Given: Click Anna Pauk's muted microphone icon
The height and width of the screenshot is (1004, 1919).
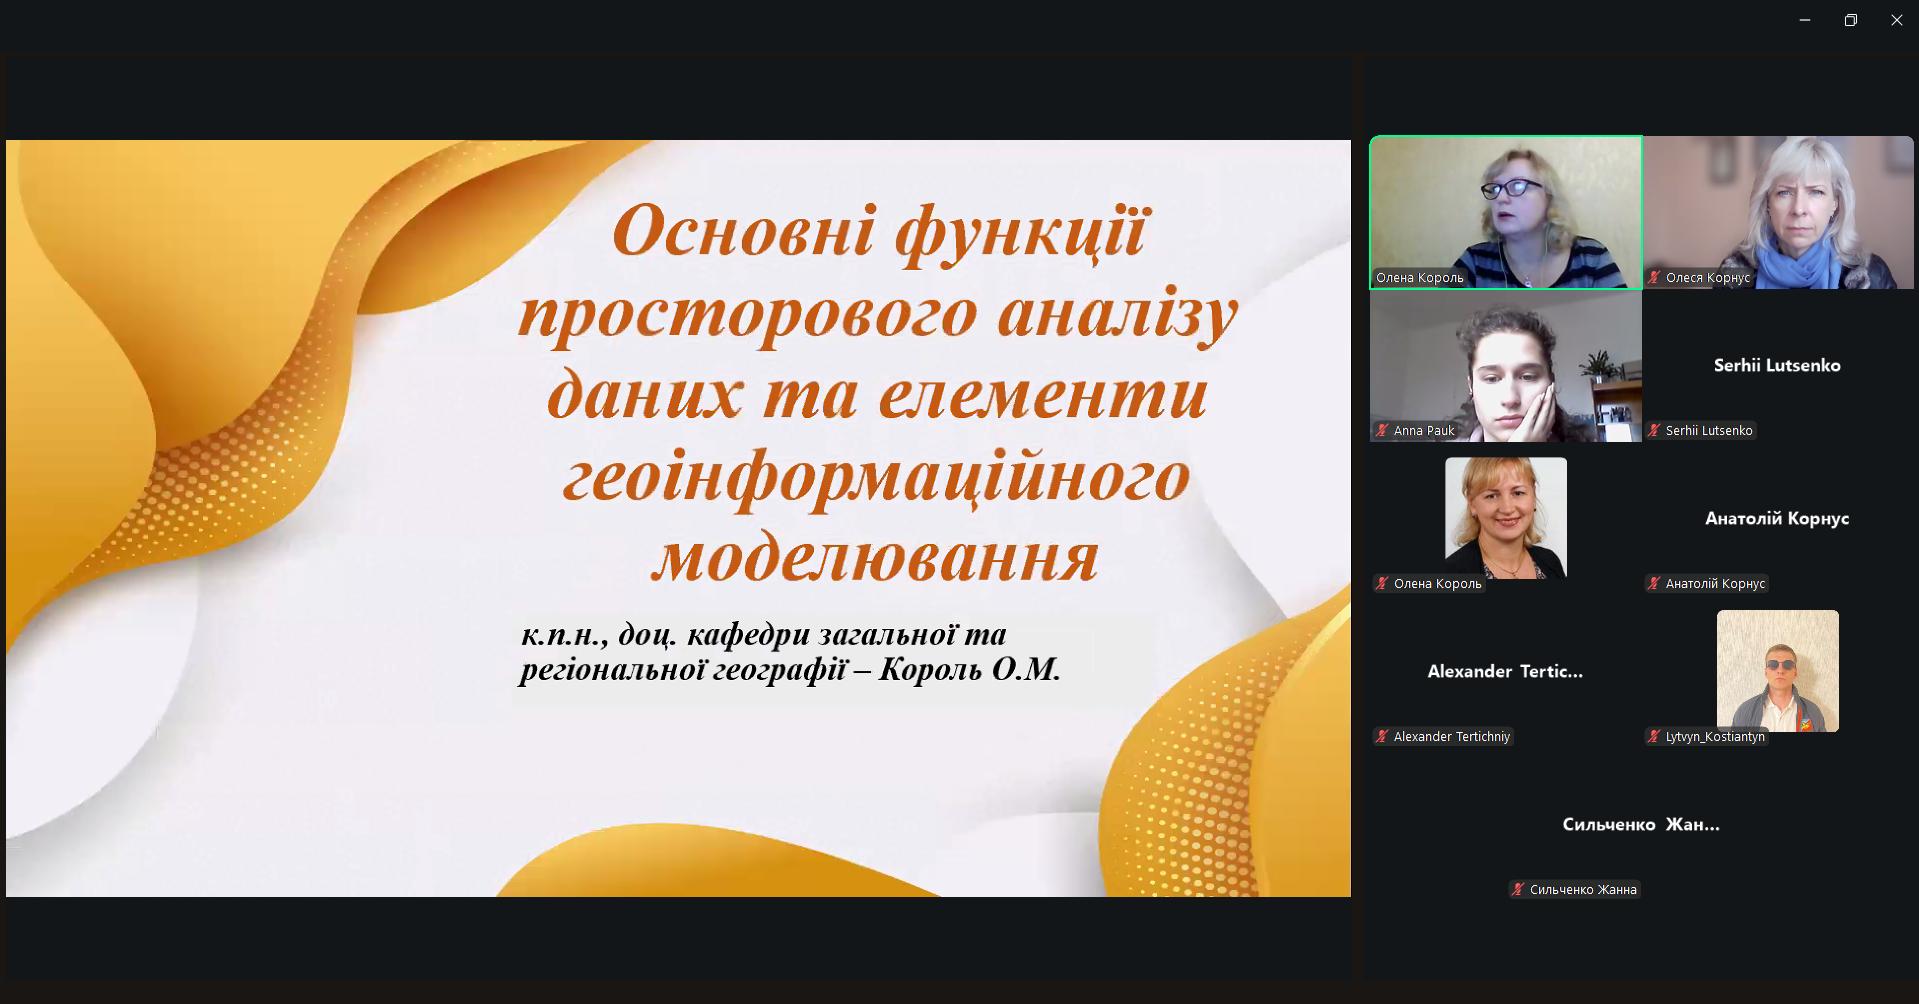Looking at the screenshot, I should (1383, 431).
